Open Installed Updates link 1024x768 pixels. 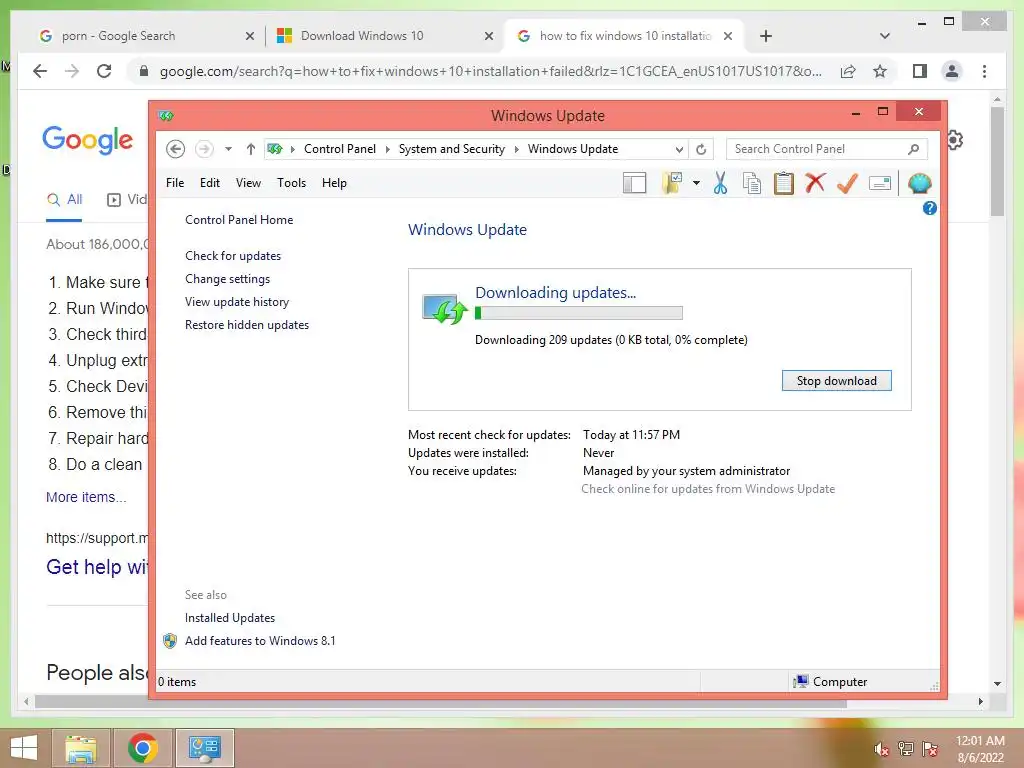point(230,618)
